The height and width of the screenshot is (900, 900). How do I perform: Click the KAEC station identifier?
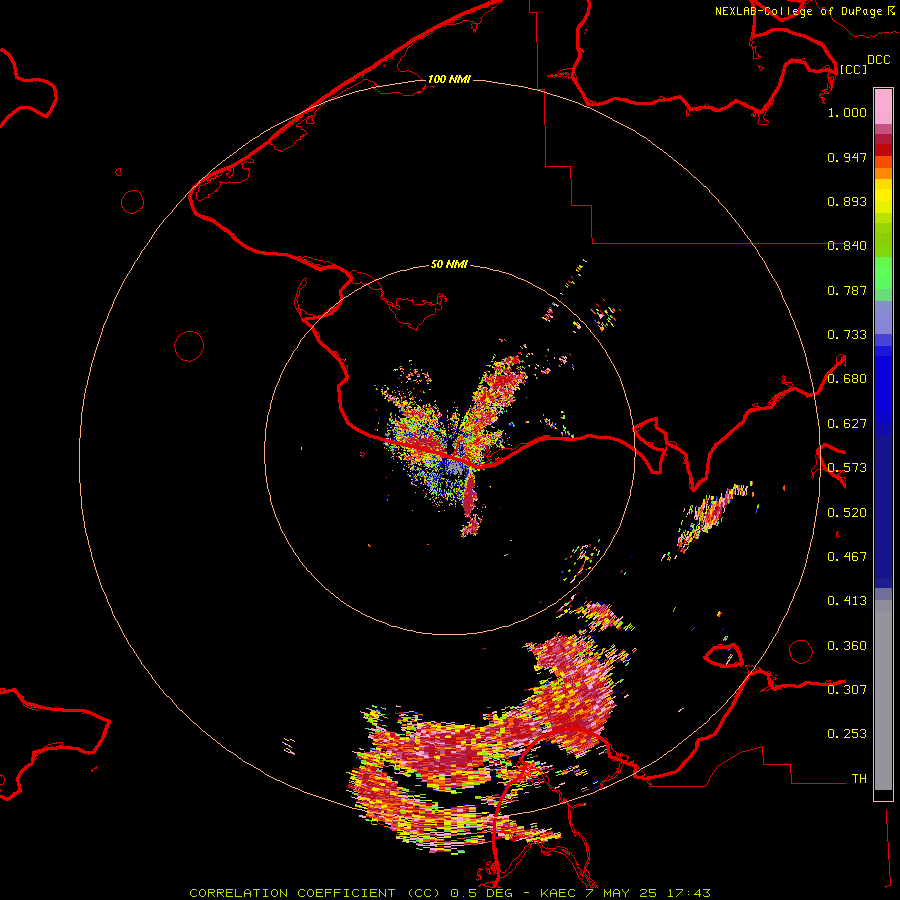[x=557, y=893]
